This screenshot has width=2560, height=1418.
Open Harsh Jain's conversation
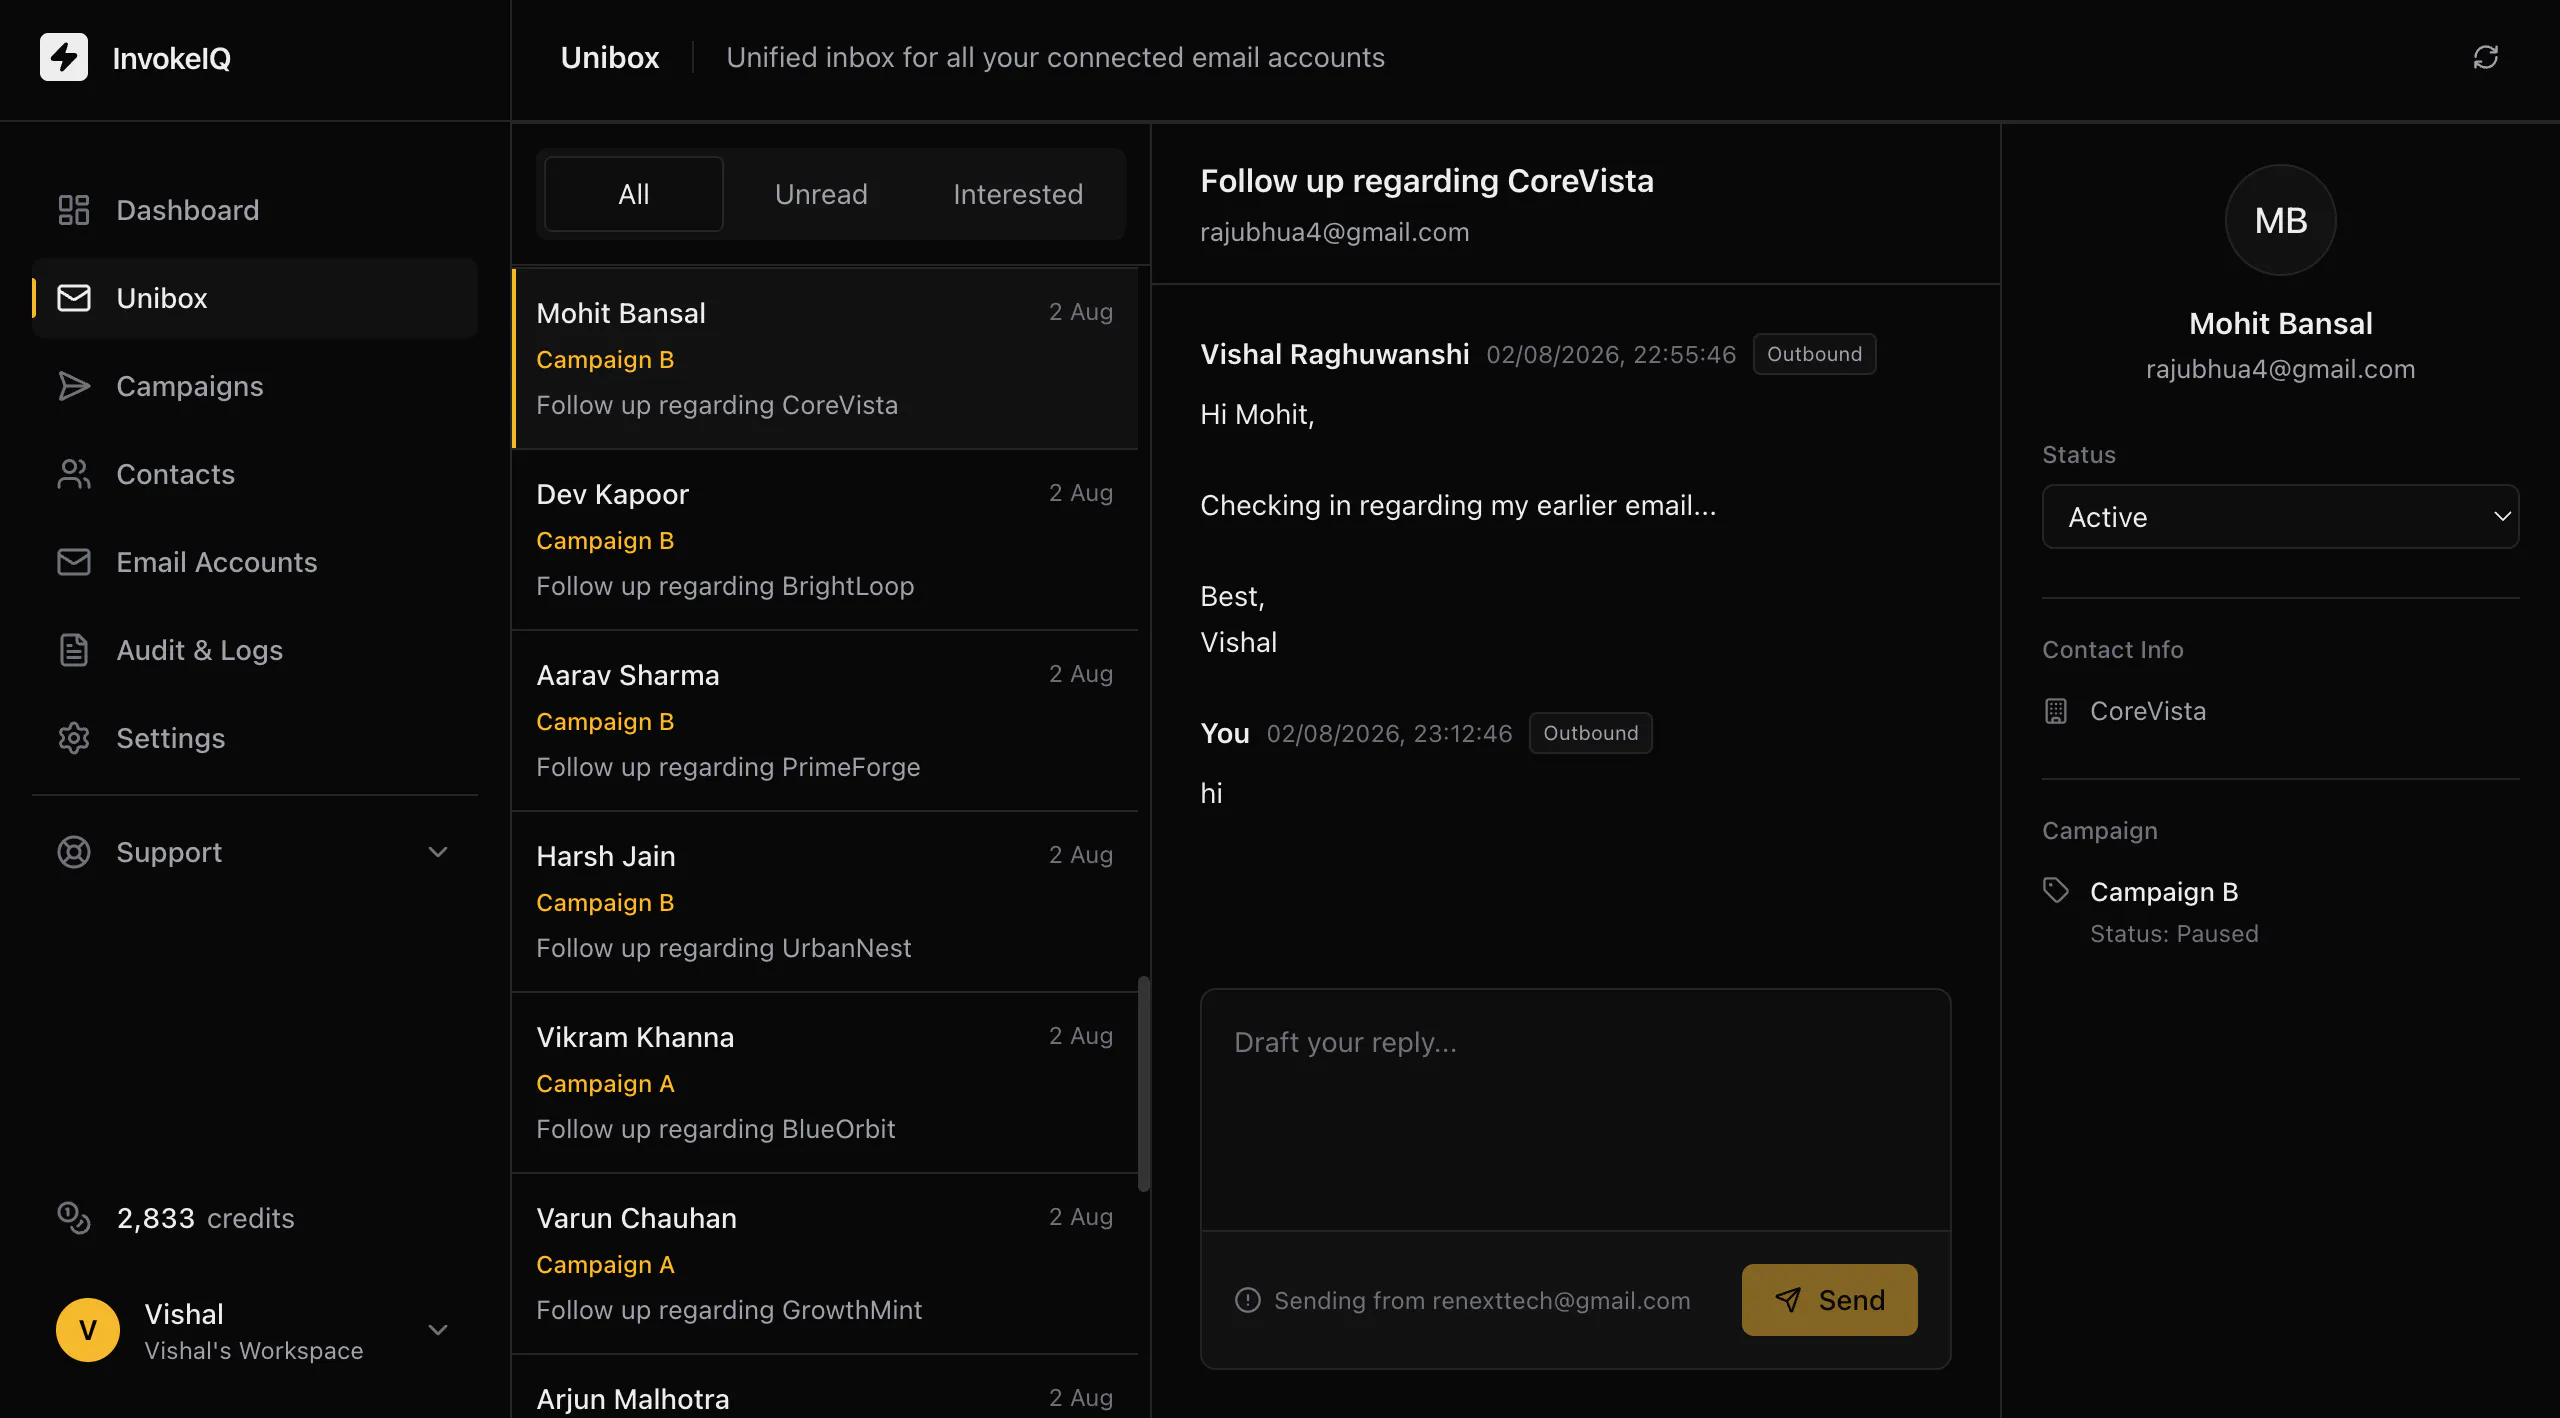(x=825, y=902)
